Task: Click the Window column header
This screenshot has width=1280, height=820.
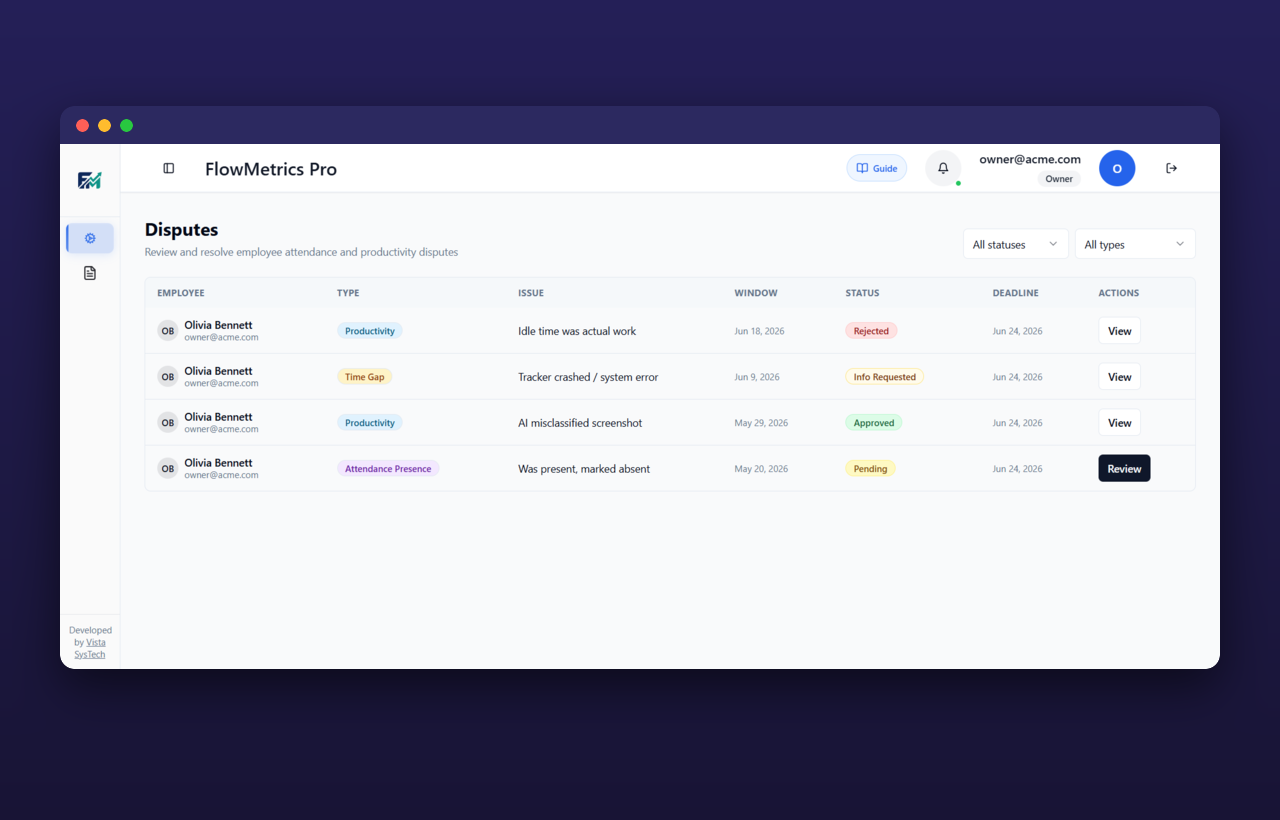Action: [x=756, y=293]
